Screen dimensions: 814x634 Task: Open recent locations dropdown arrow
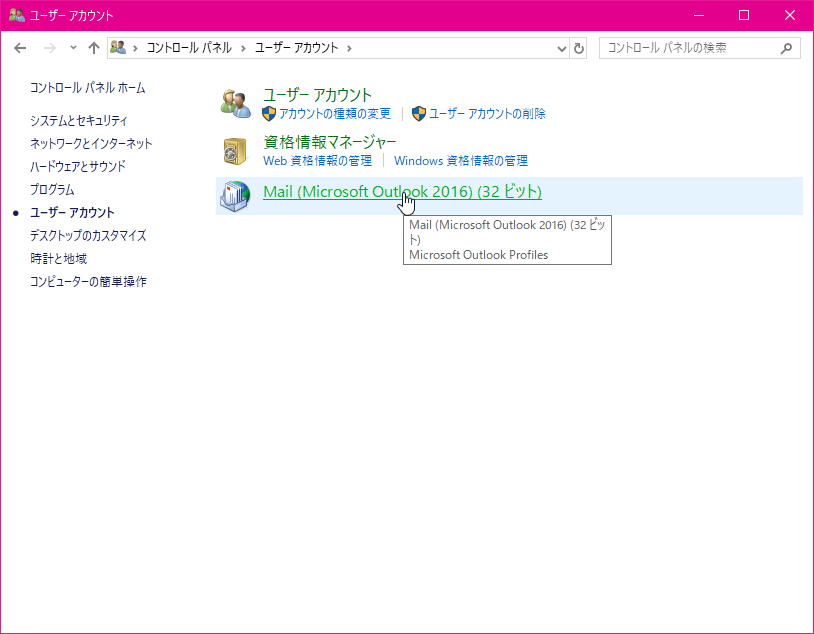pyautogui.click(x=73, y=48)
